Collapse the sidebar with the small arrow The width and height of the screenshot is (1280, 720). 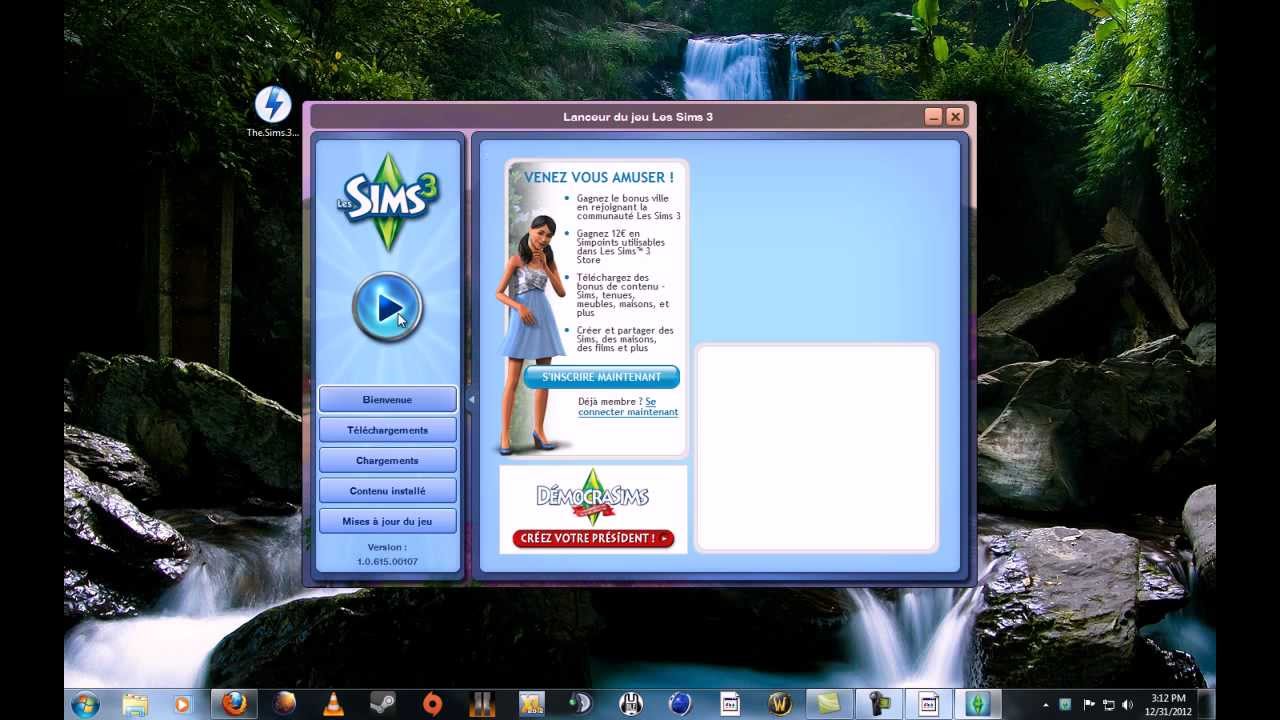(x=471, y=399)
